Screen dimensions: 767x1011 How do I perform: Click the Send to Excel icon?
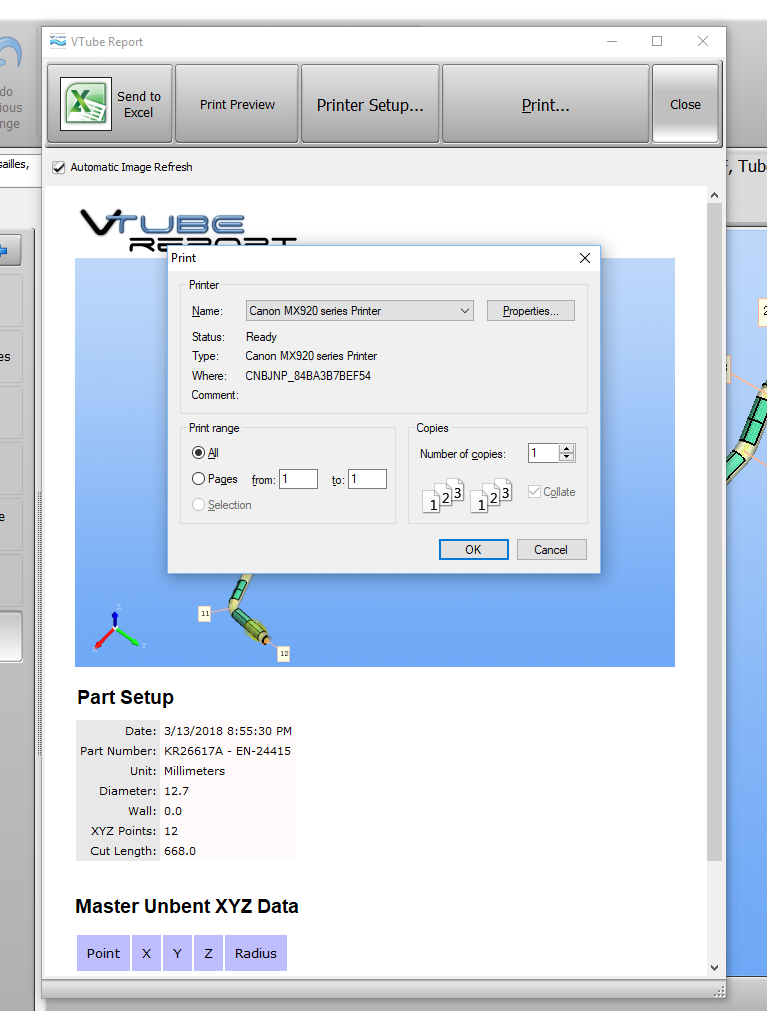coord(86,104)
